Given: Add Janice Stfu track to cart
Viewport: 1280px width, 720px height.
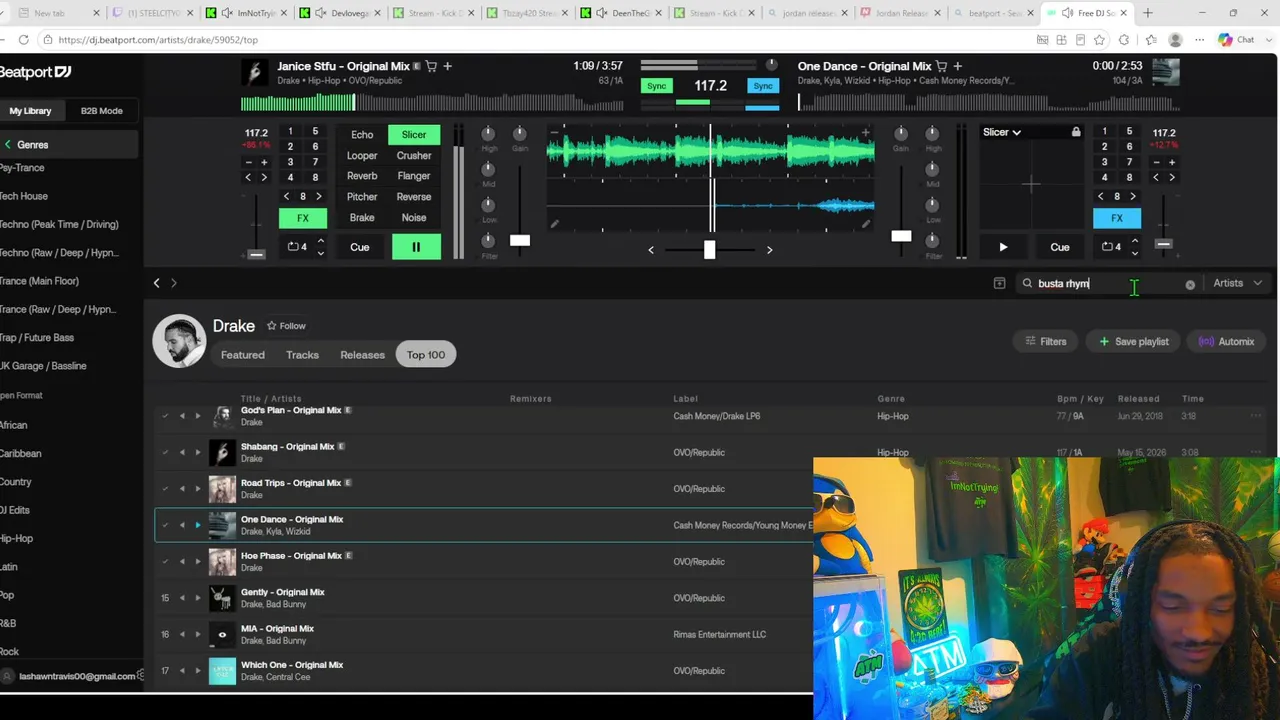Looking at the screenshot, I should (x=431, y=66).
